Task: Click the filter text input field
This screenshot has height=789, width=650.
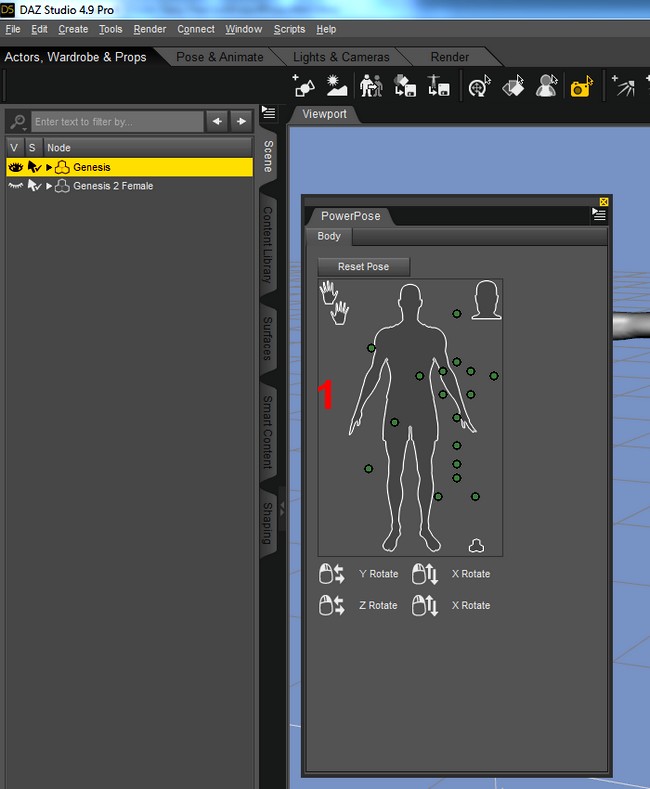Action: (118, 122)
